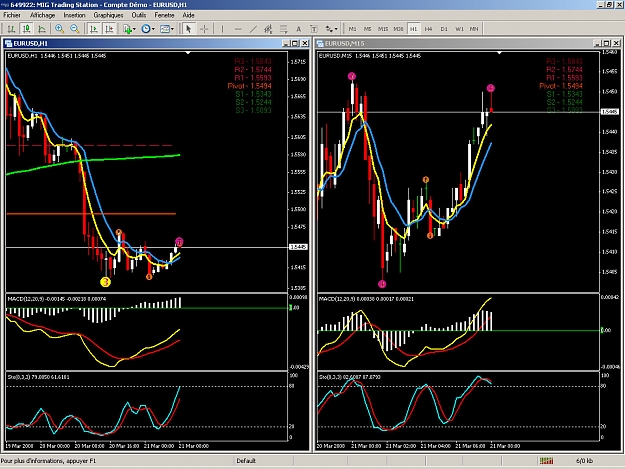
Task: Click the MACD(12,20,5) label in H1 chart
Action: 25,299
